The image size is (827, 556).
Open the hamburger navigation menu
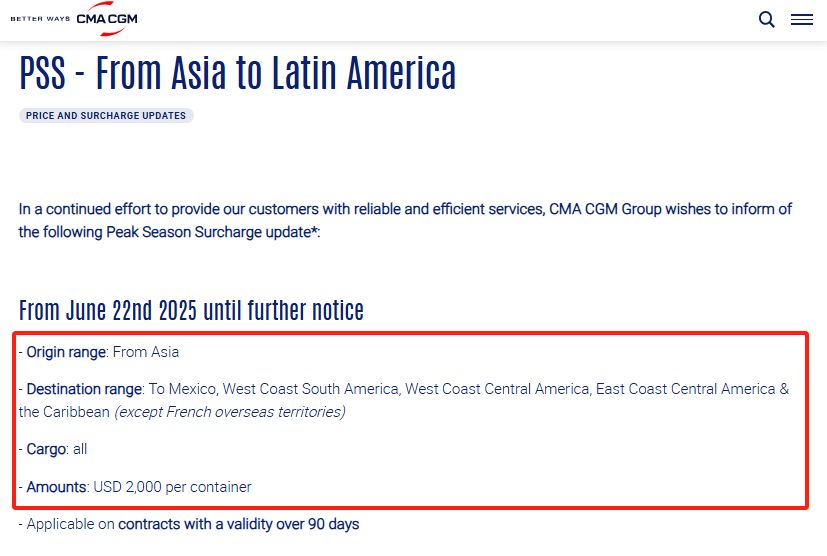tap(802, 20)
